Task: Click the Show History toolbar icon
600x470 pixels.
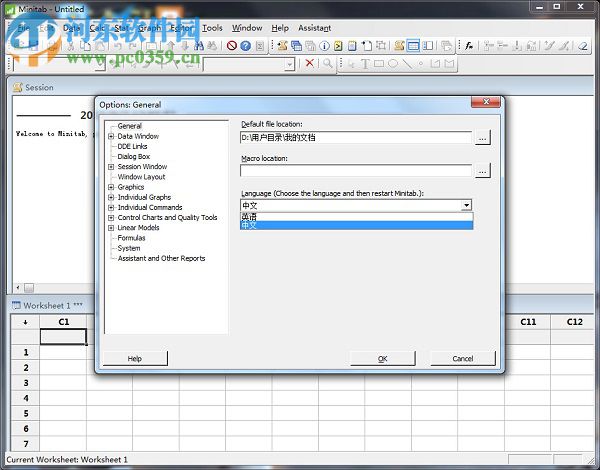Action: [x=338, y=46]
